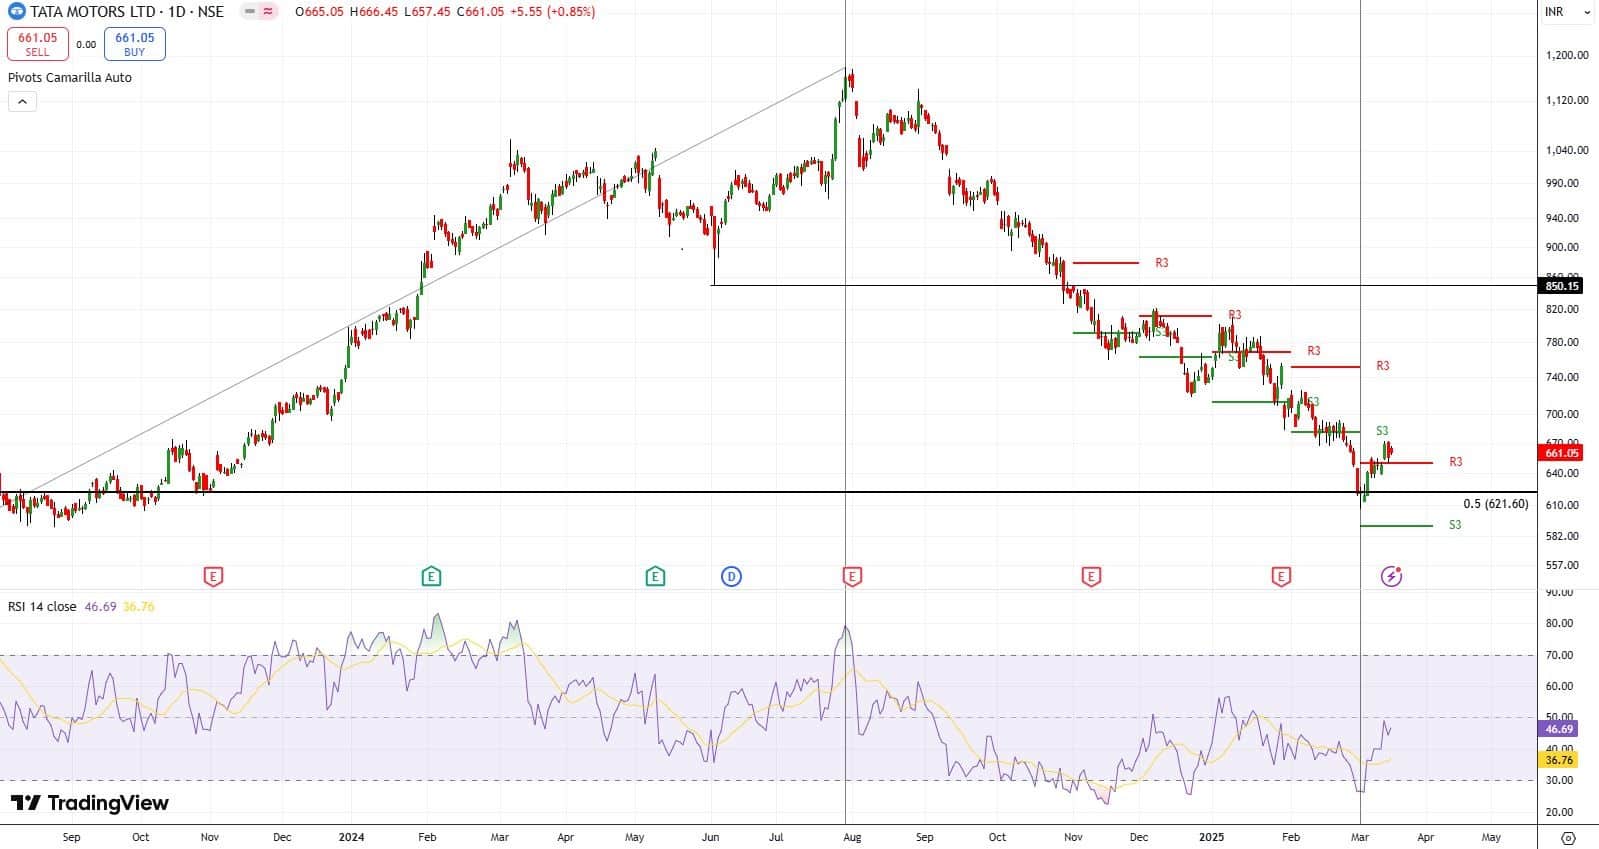Click the purple lightning latest-news icon
Image resolution: width=1599 pixels, height=849 pixels.
1391,576
